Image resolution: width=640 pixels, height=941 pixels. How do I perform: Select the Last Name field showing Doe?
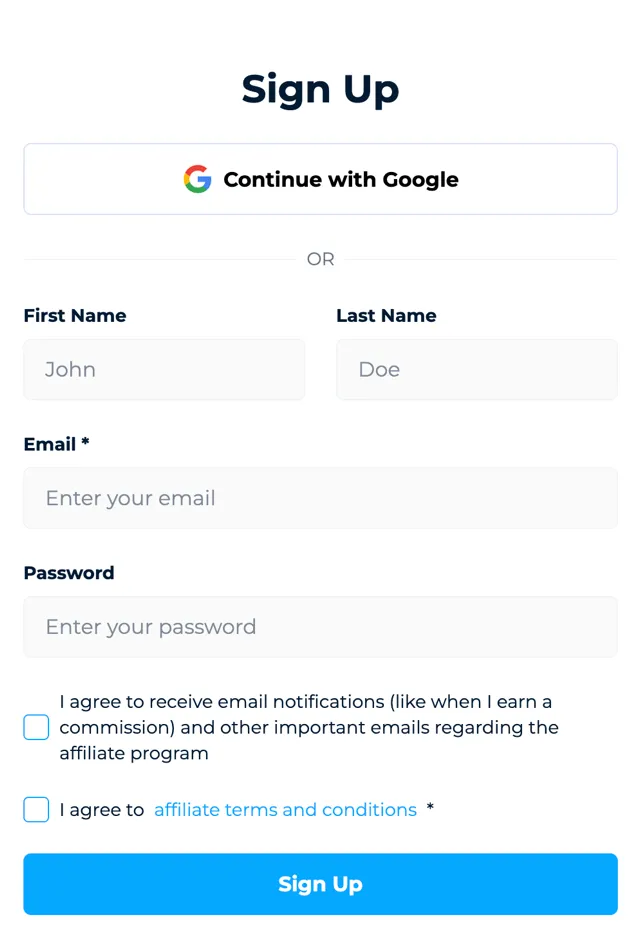(476, 370)
